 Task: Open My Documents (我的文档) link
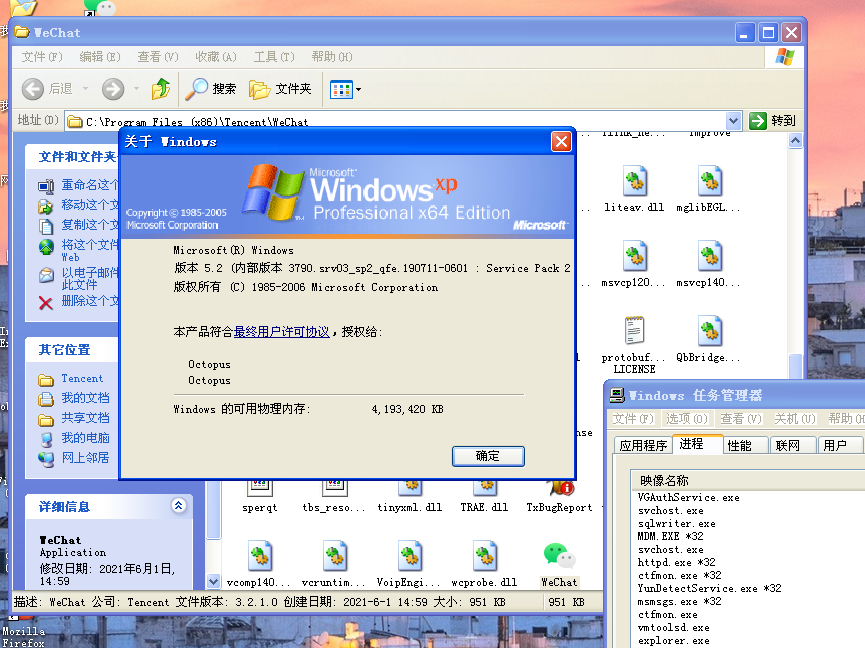pos(85,398)
